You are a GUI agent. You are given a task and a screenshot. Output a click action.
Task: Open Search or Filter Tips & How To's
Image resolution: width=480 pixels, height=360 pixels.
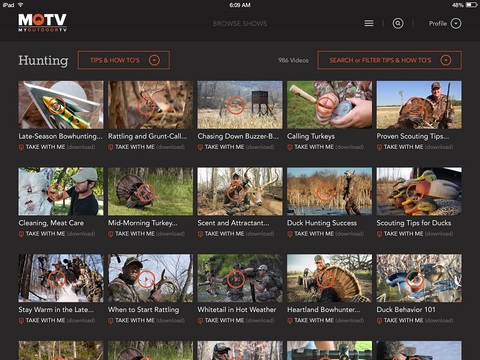(389, 60)
